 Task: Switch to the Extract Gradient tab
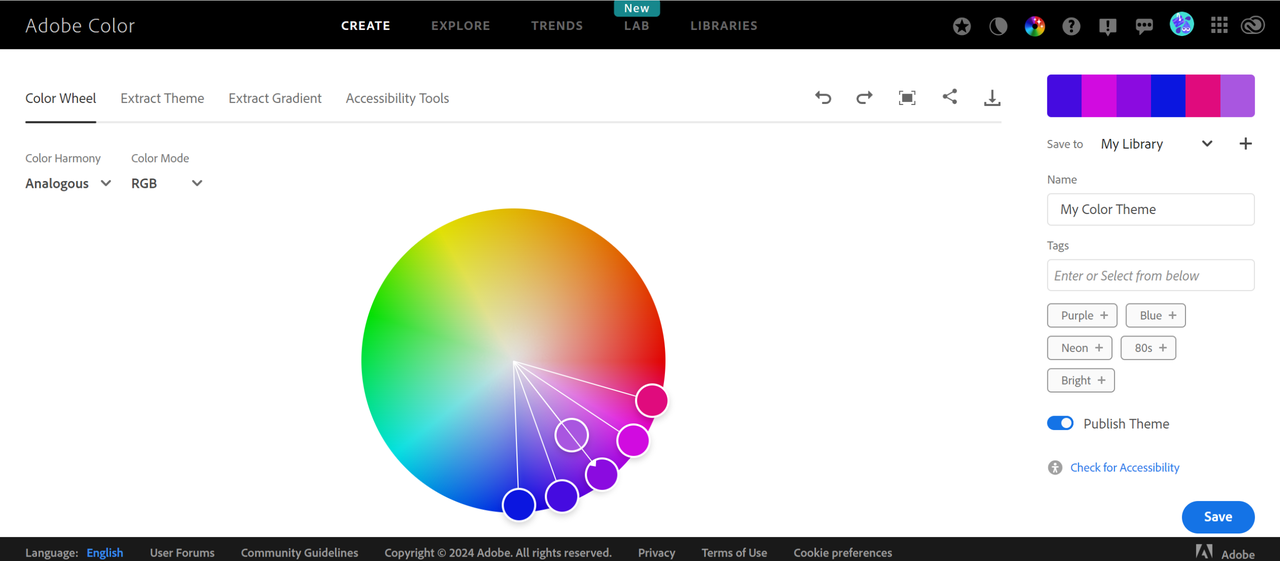coord(275,98)
